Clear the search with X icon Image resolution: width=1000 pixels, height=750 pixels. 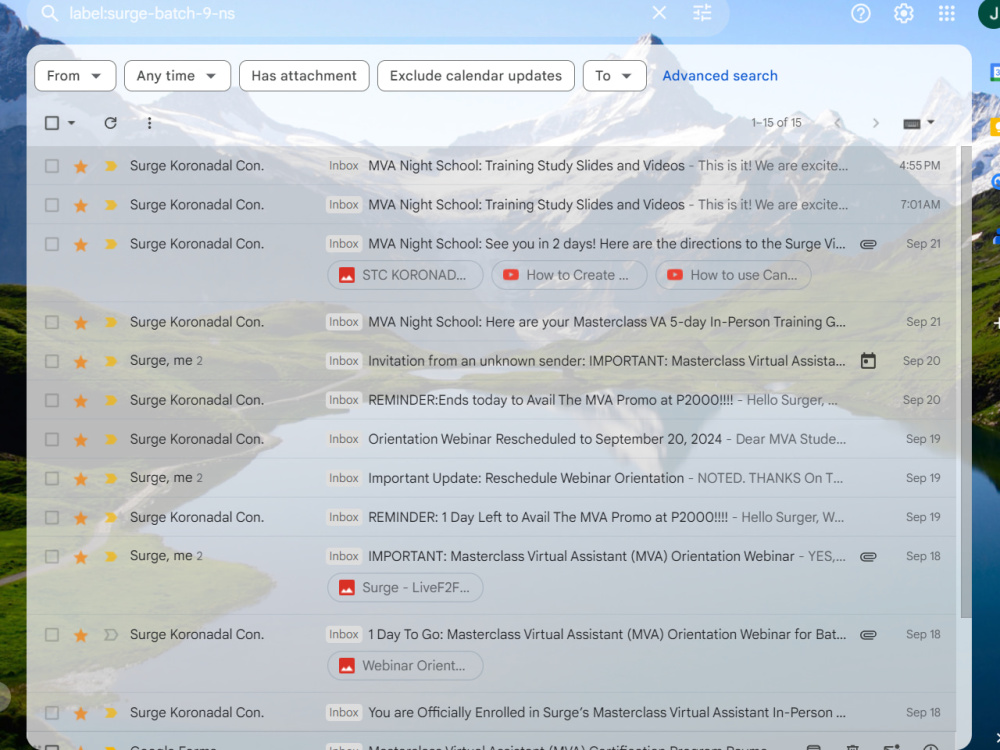pyautogui.click(x=659, y=13)
